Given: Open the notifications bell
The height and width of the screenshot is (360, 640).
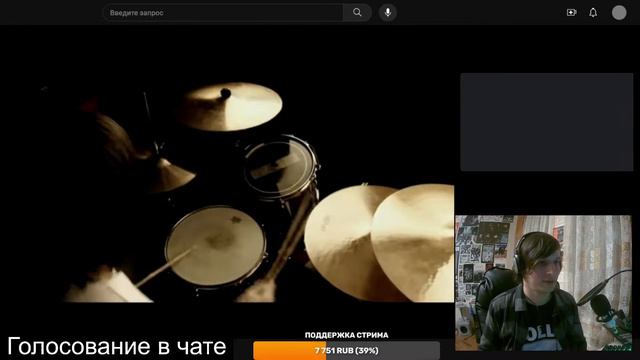Looking at the screenshot, I should pos(593,13).
